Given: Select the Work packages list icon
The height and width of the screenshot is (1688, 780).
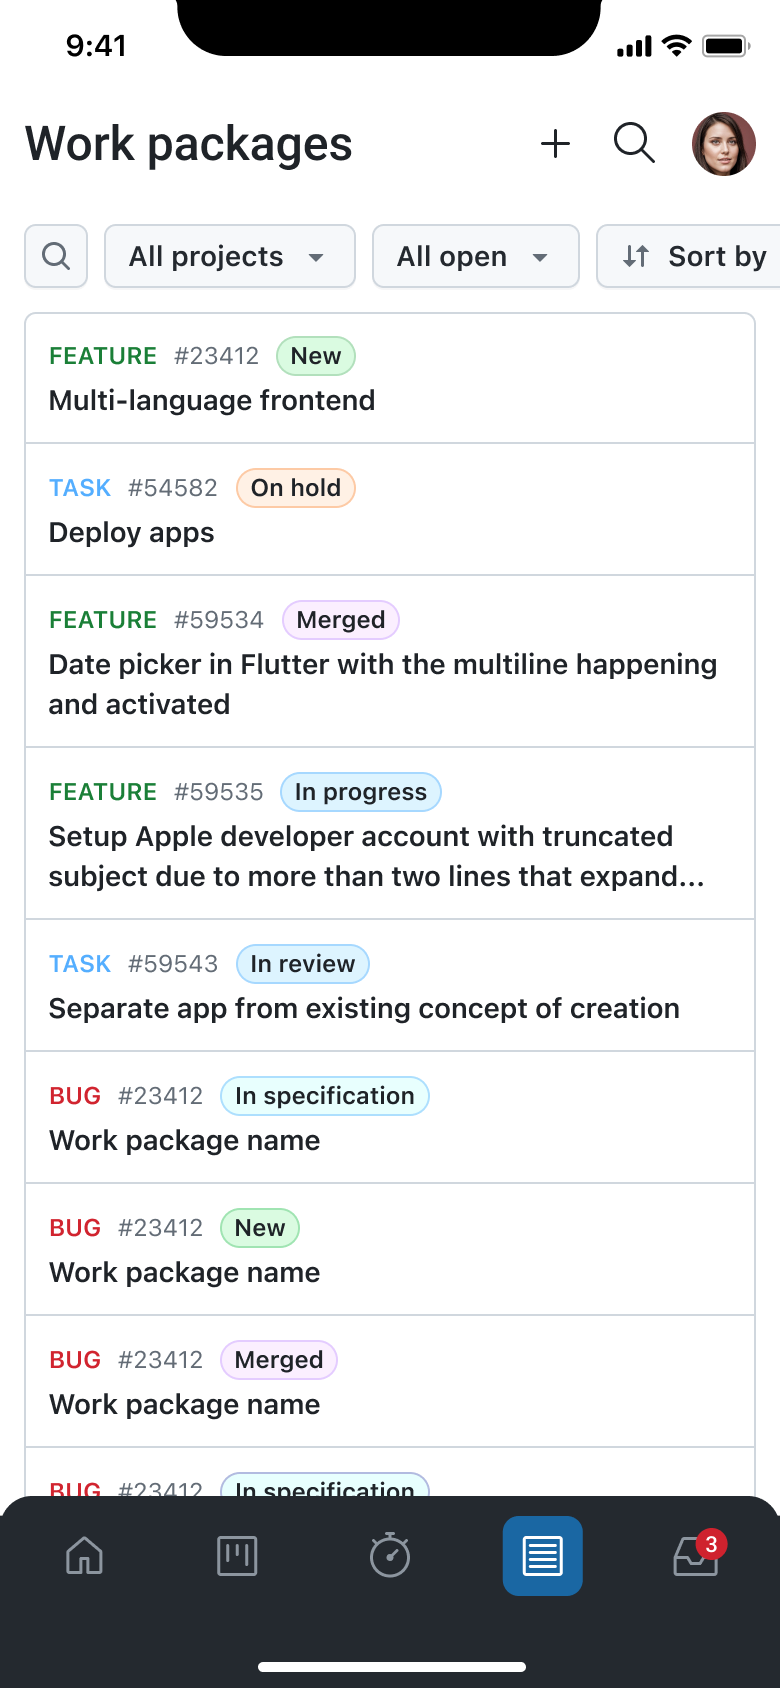Looking at the screenshot, I should tap(542, 1556).
